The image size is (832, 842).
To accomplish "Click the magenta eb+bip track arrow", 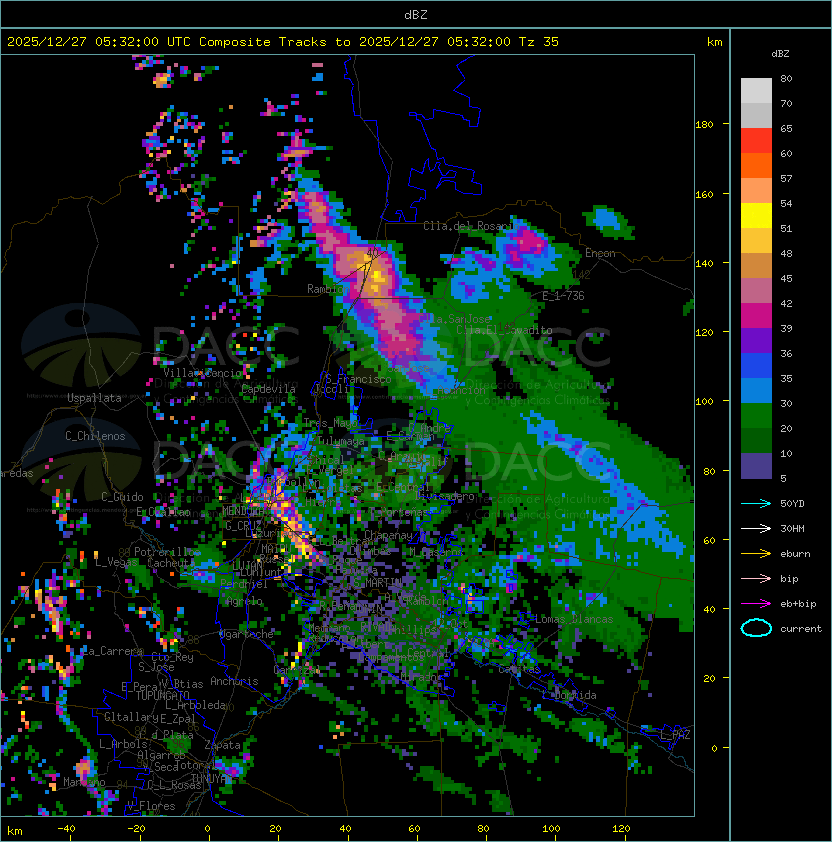I will pos(756,604).
